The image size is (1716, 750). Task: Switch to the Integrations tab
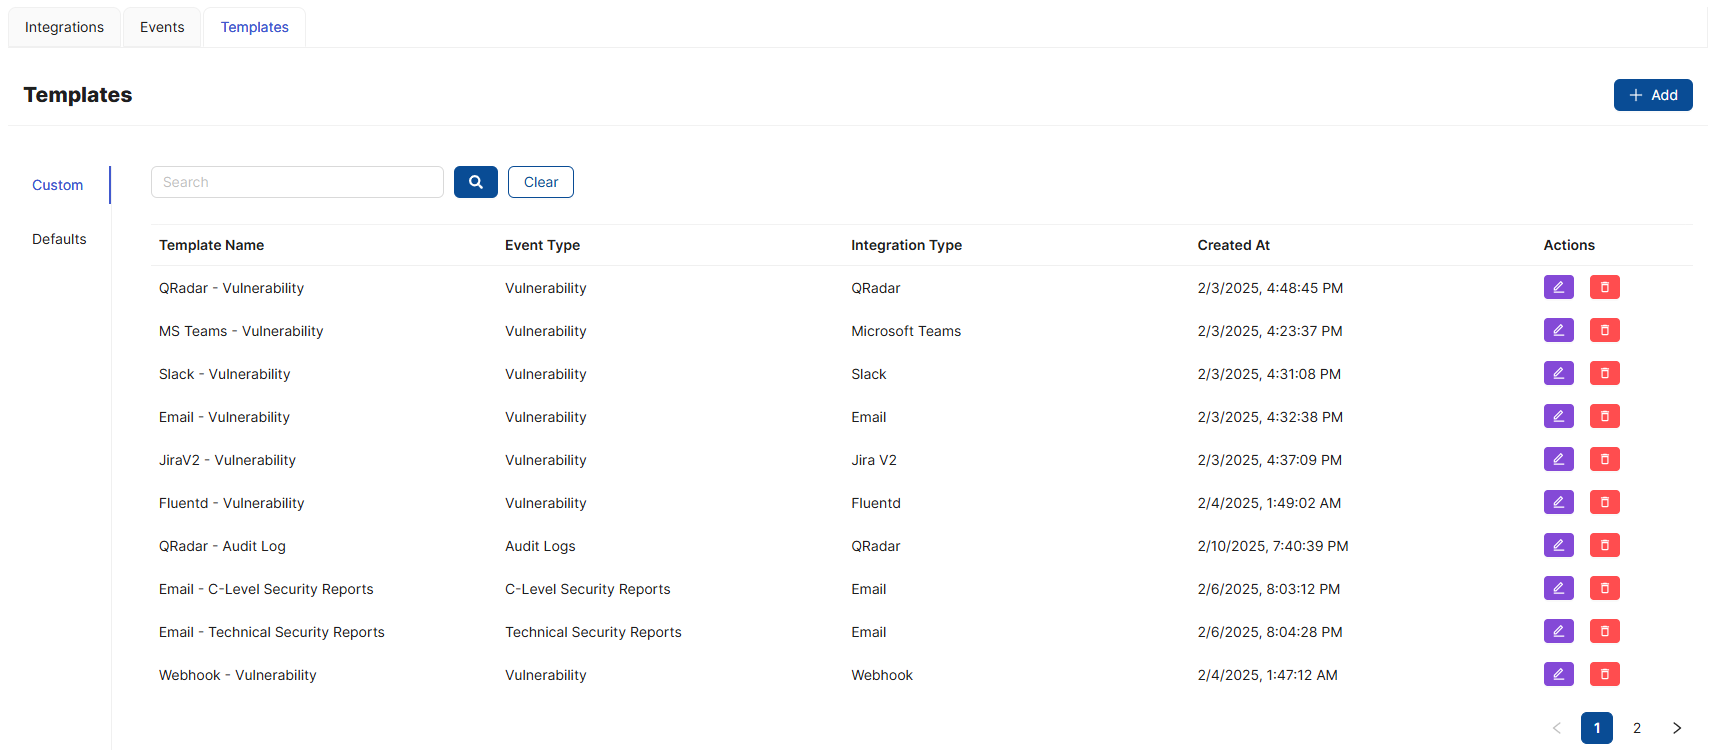click(x=64, y=27)
